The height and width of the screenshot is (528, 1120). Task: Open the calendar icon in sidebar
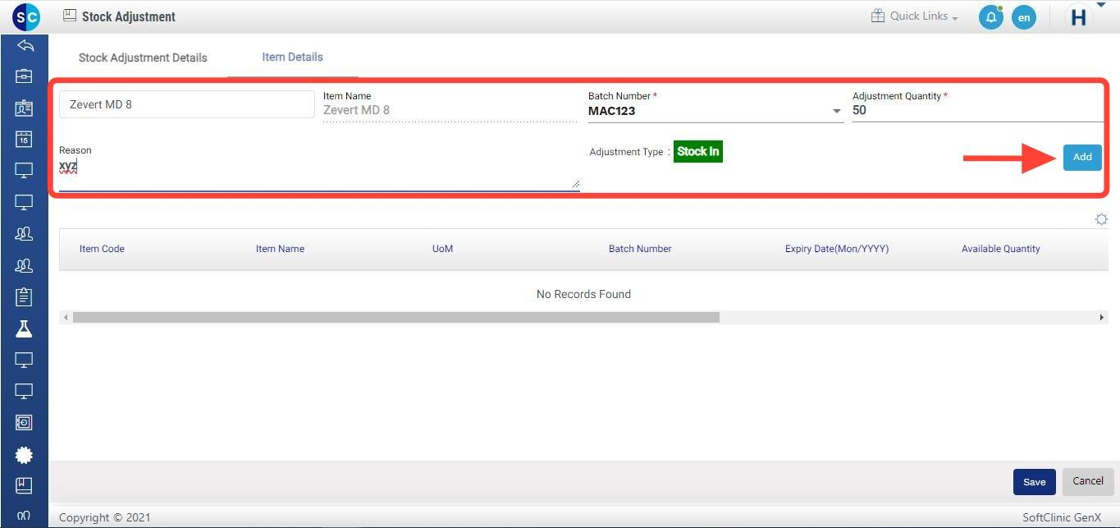(24, 139)
